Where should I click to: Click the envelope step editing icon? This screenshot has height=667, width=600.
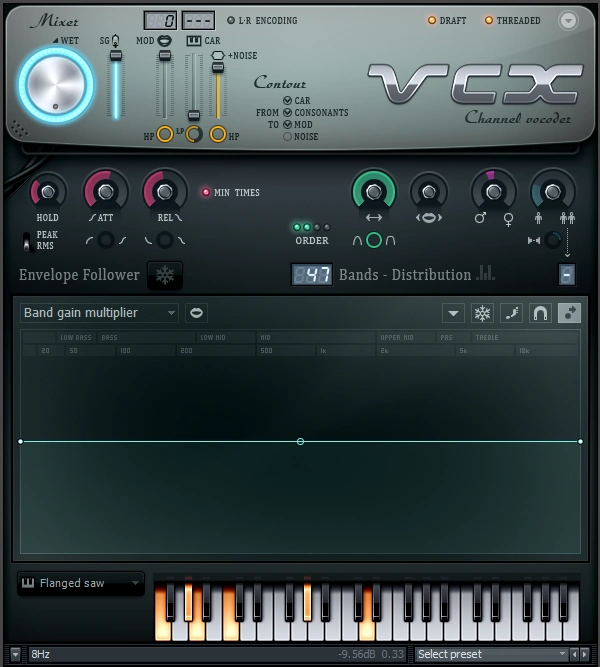click(511, 314)
